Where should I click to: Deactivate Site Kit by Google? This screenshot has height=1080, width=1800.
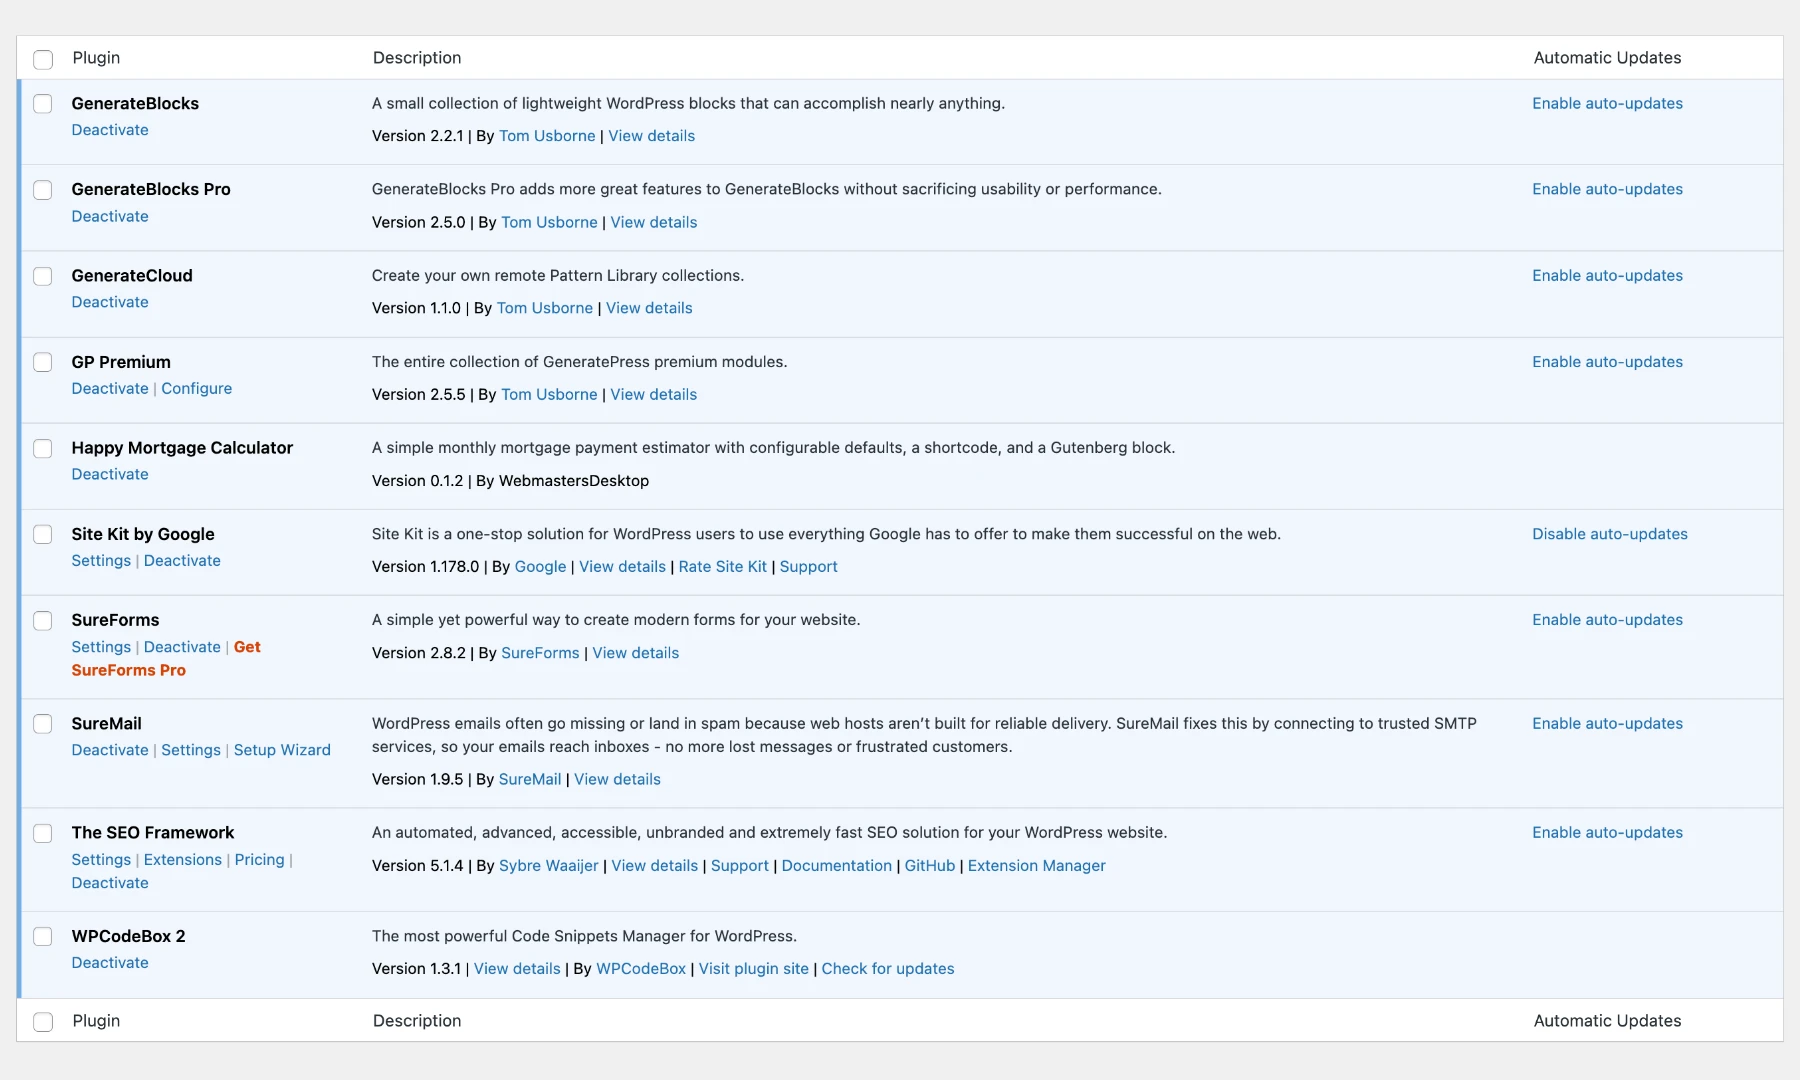point(182,561)
